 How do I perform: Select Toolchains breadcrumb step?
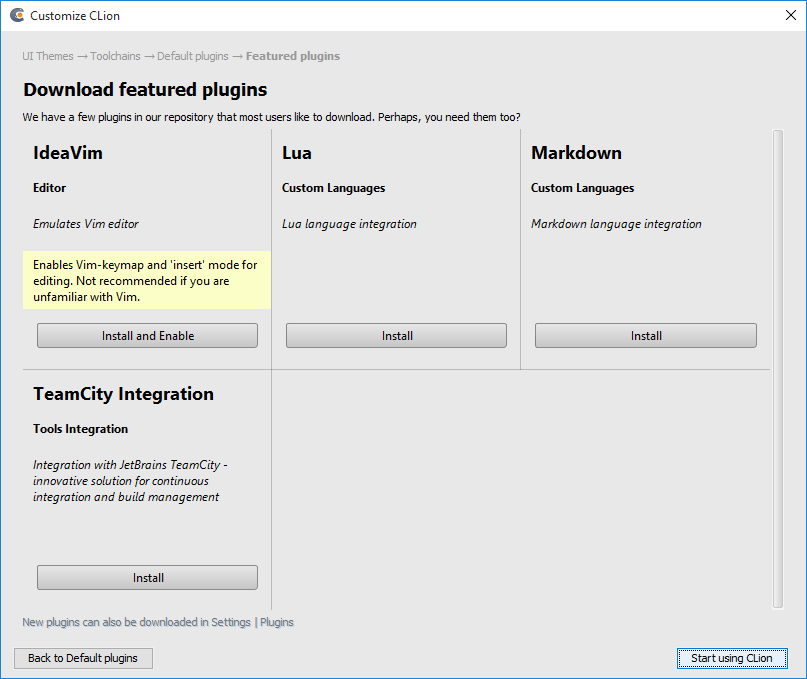115,56
